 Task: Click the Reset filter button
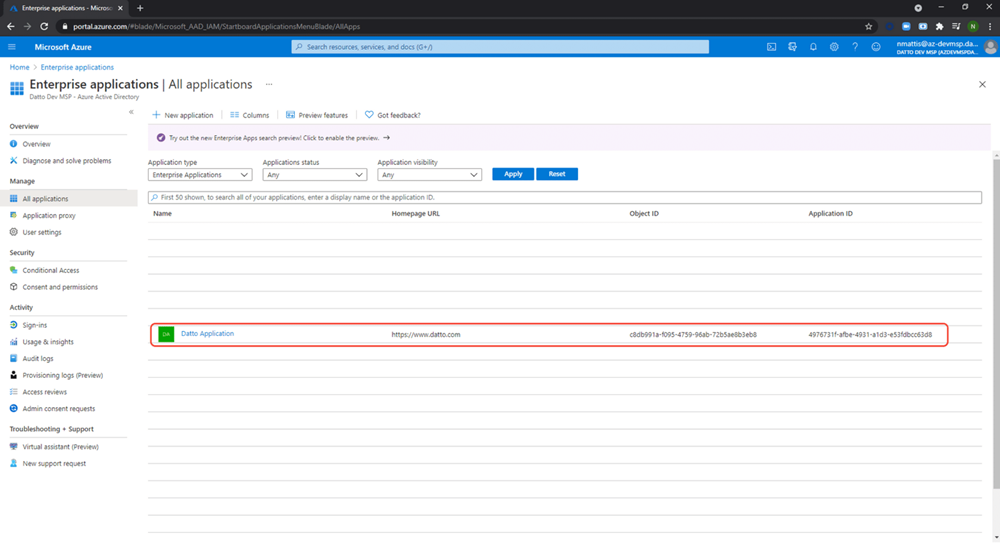point(557,174)
